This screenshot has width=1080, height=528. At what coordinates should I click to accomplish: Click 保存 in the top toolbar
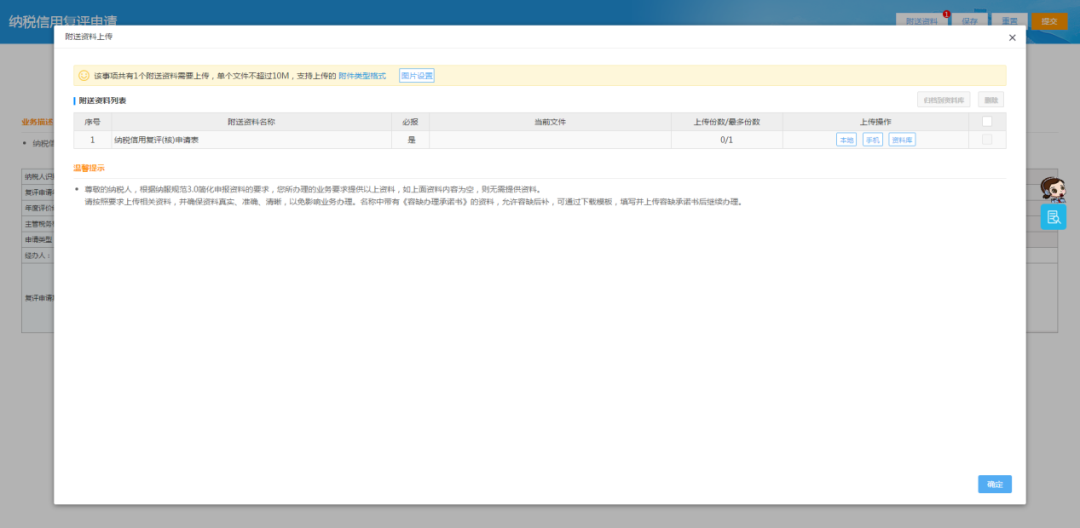point(969,21)
